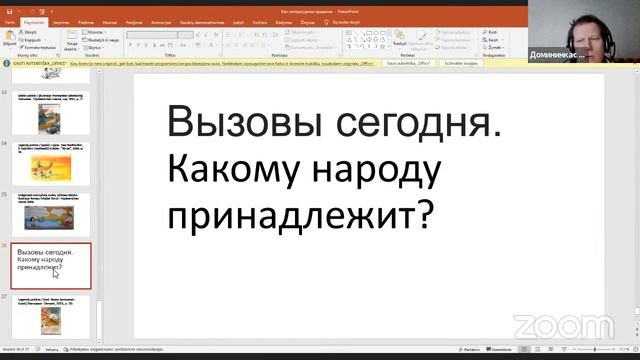Expand the Paste options arrow under Įklijuoti

(x=9, y=48)
